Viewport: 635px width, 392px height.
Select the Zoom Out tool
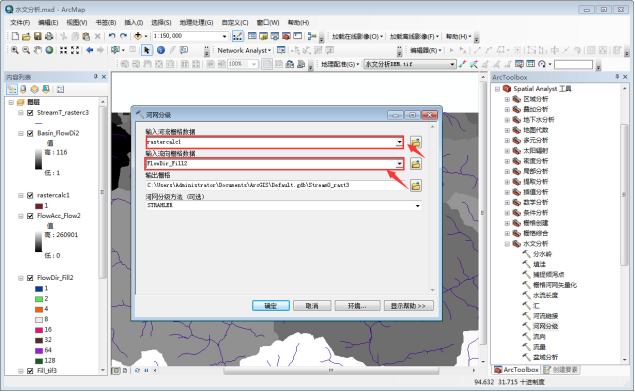coord(26,50)
